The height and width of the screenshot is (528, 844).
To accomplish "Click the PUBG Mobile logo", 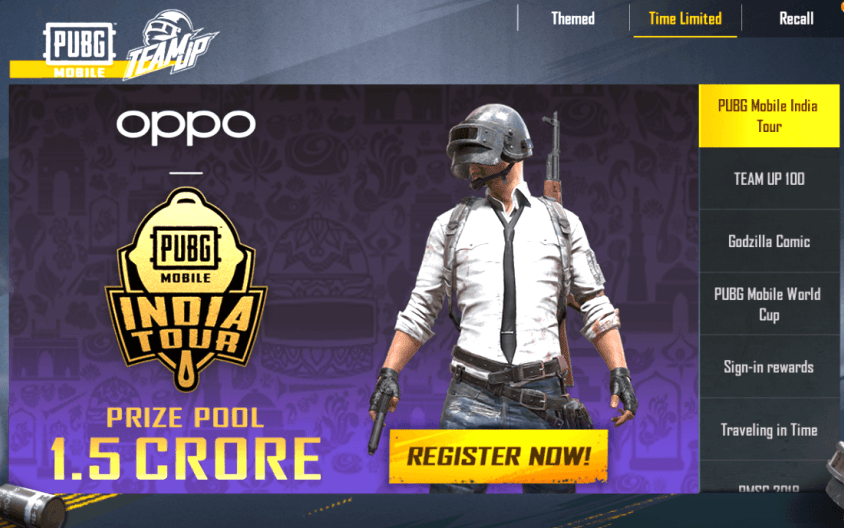I will point(79,50).
